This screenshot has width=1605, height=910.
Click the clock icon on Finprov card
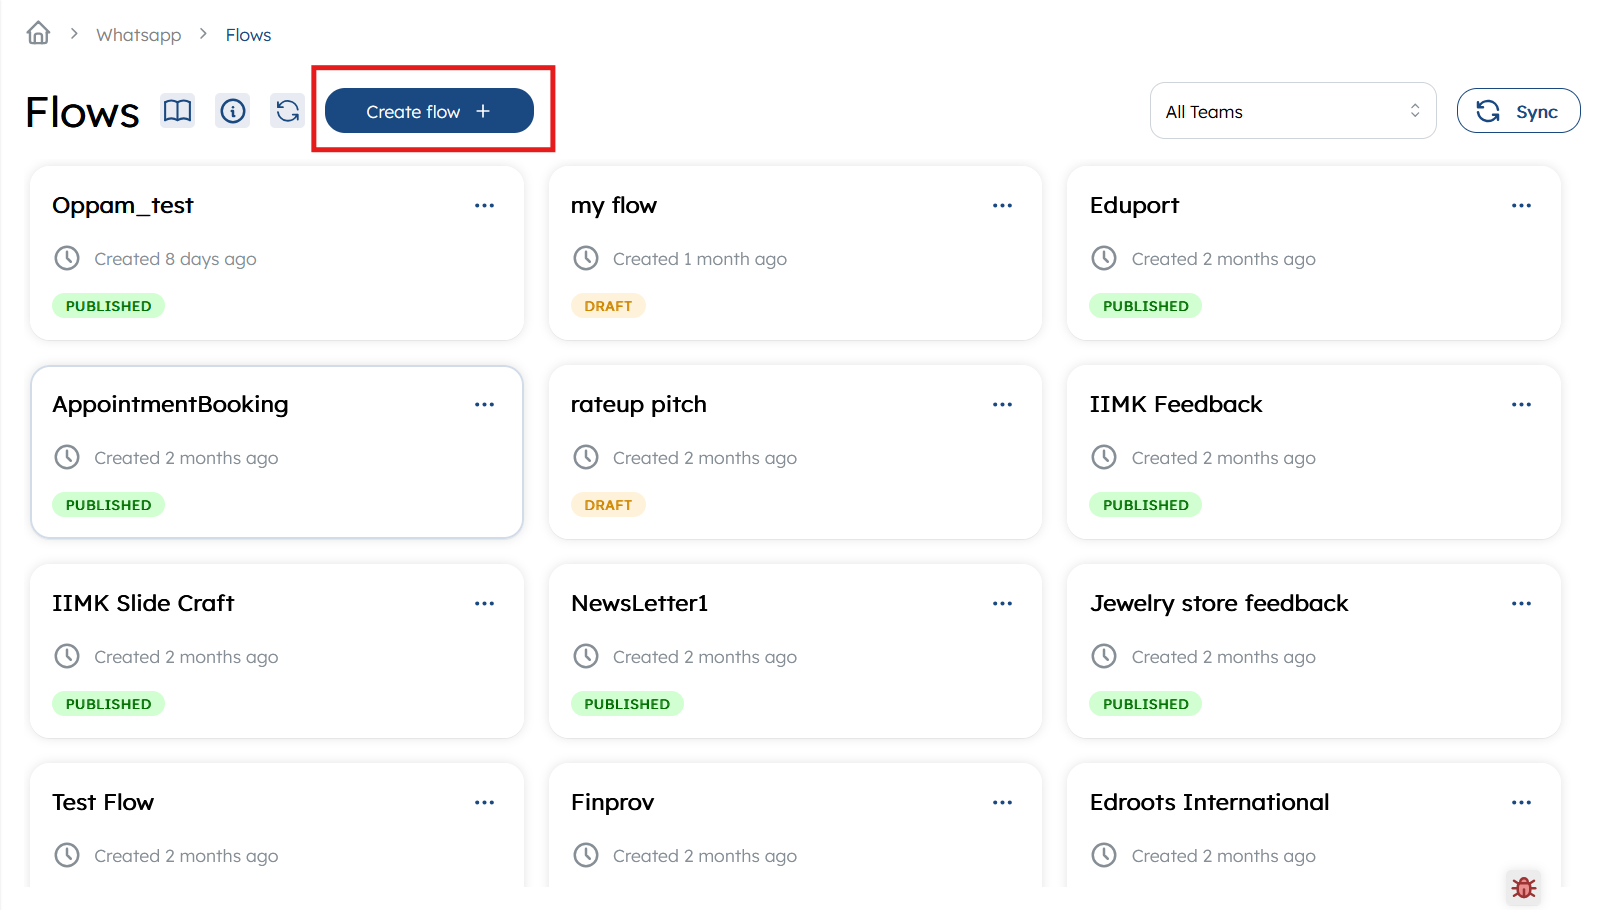586,855
